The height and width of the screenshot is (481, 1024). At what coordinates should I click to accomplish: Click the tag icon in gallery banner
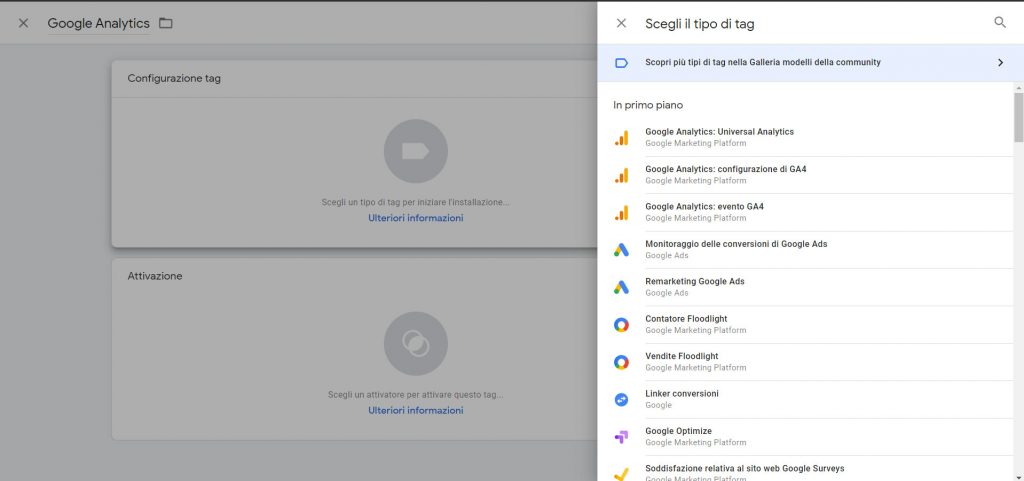point(622,63)
